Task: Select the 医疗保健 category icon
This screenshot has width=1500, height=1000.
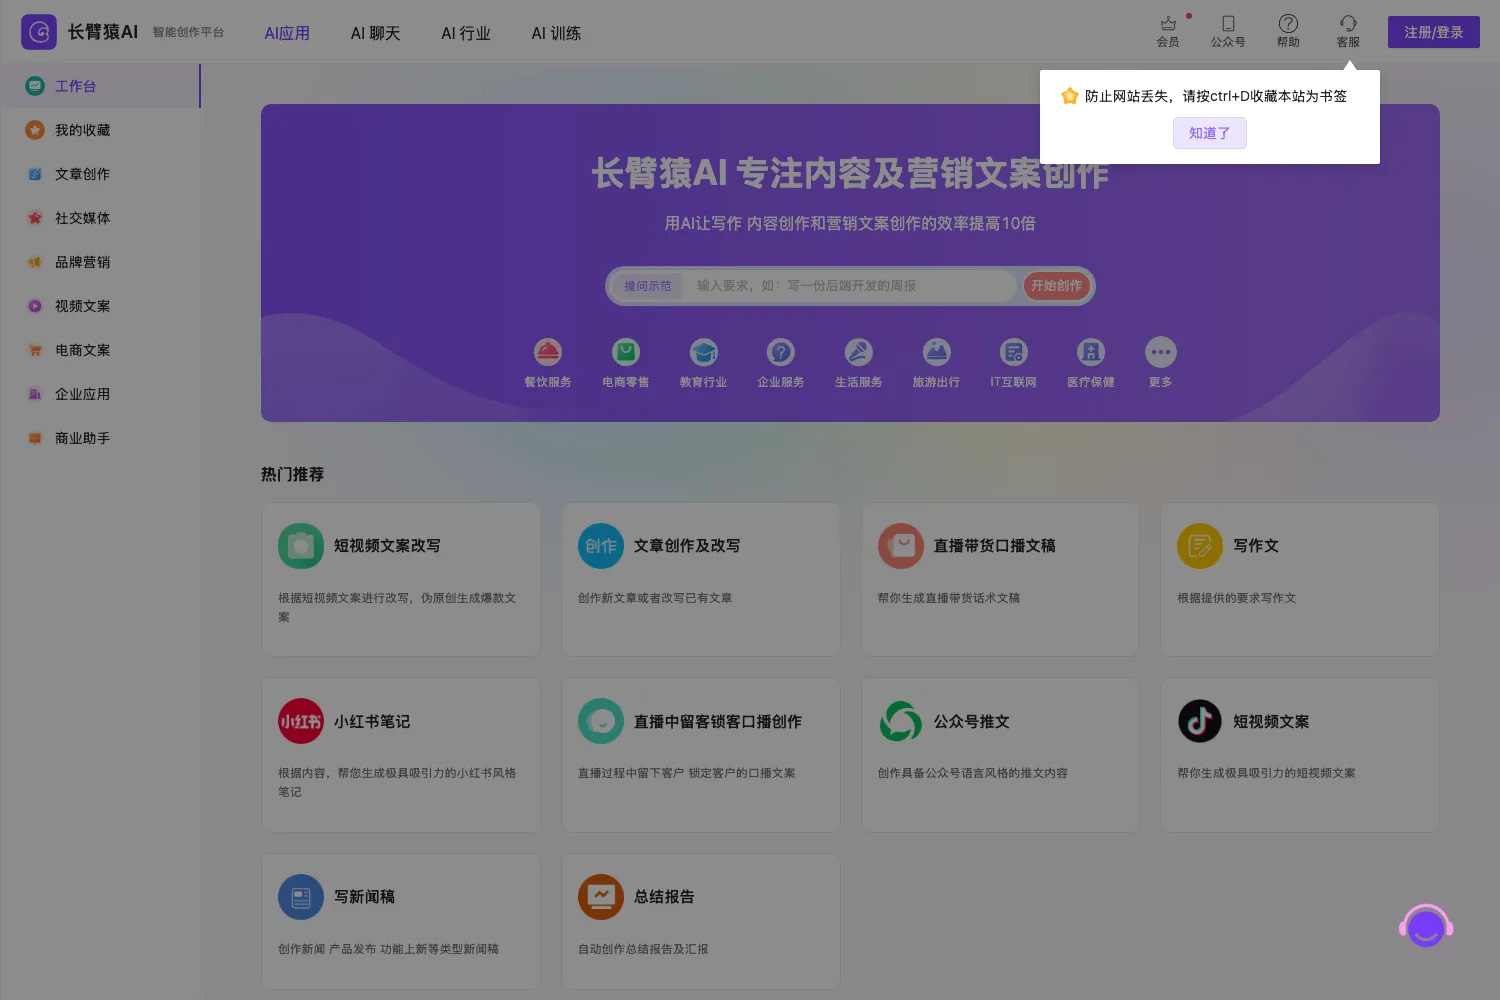Action: pos(1090,352)
